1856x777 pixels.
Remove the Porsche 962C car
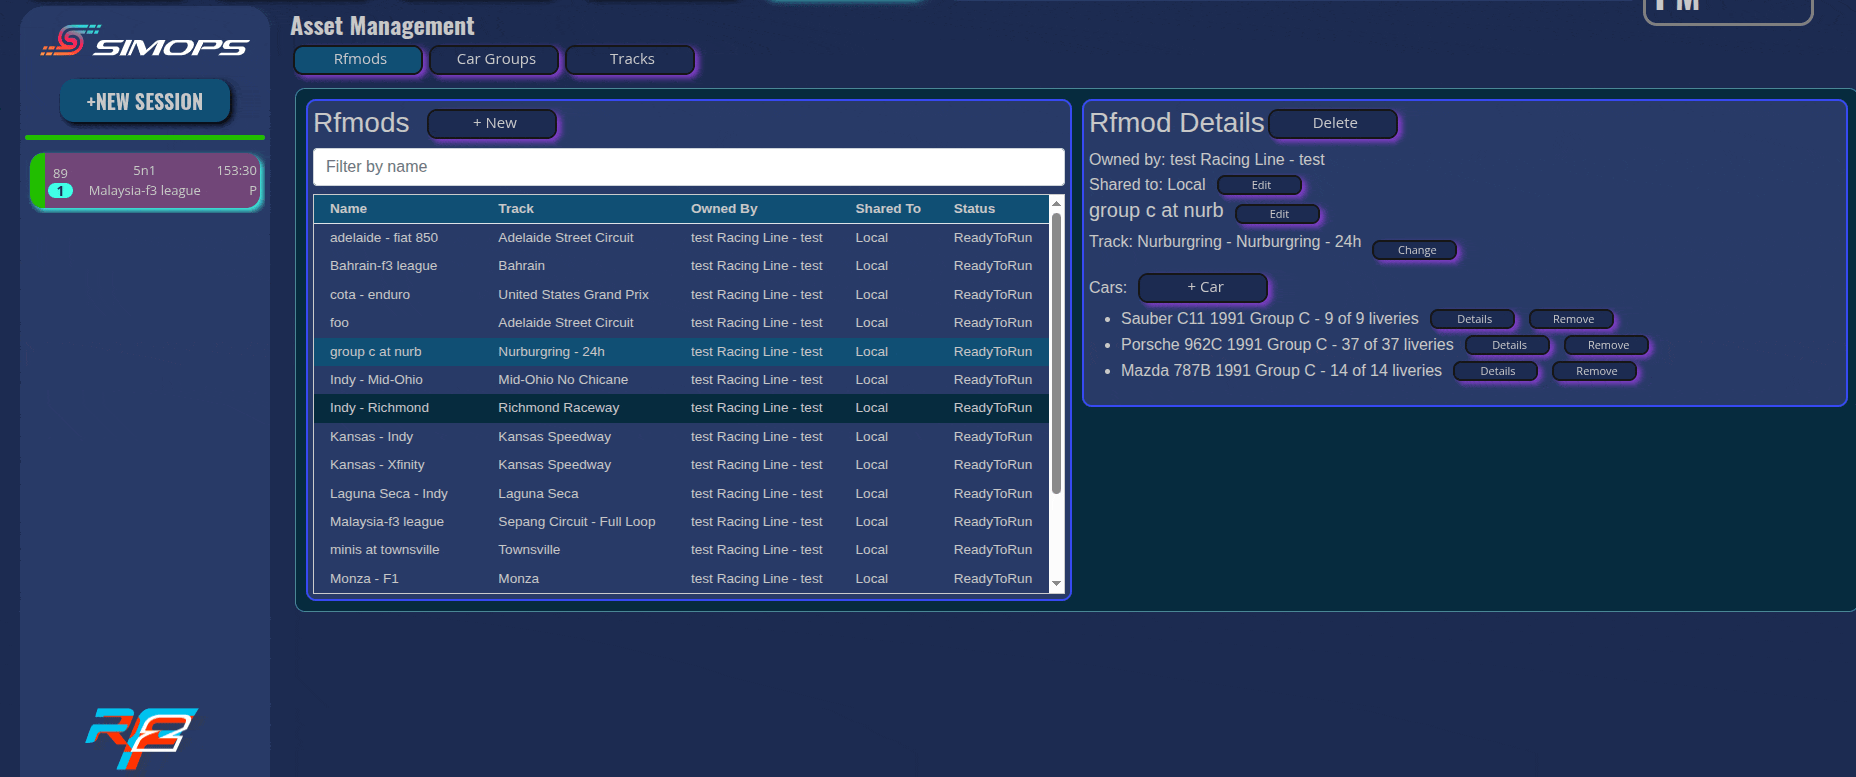click(x=1607, y=345)
